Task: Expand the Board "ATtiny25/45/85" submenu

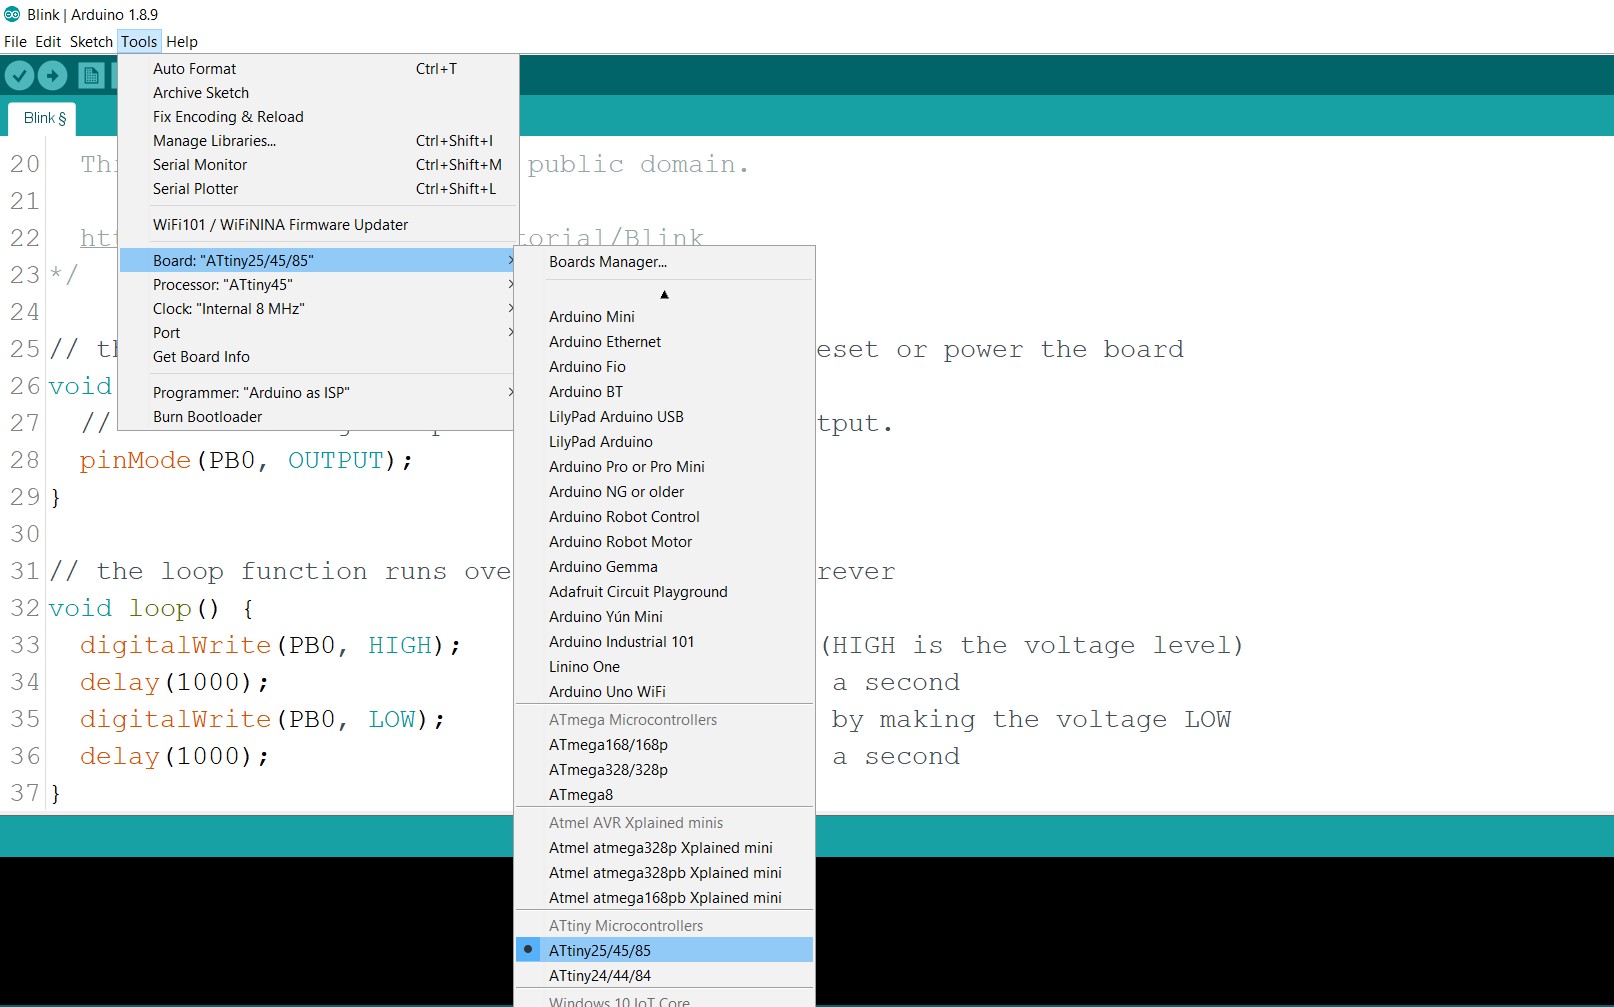Action: point(318,261)
